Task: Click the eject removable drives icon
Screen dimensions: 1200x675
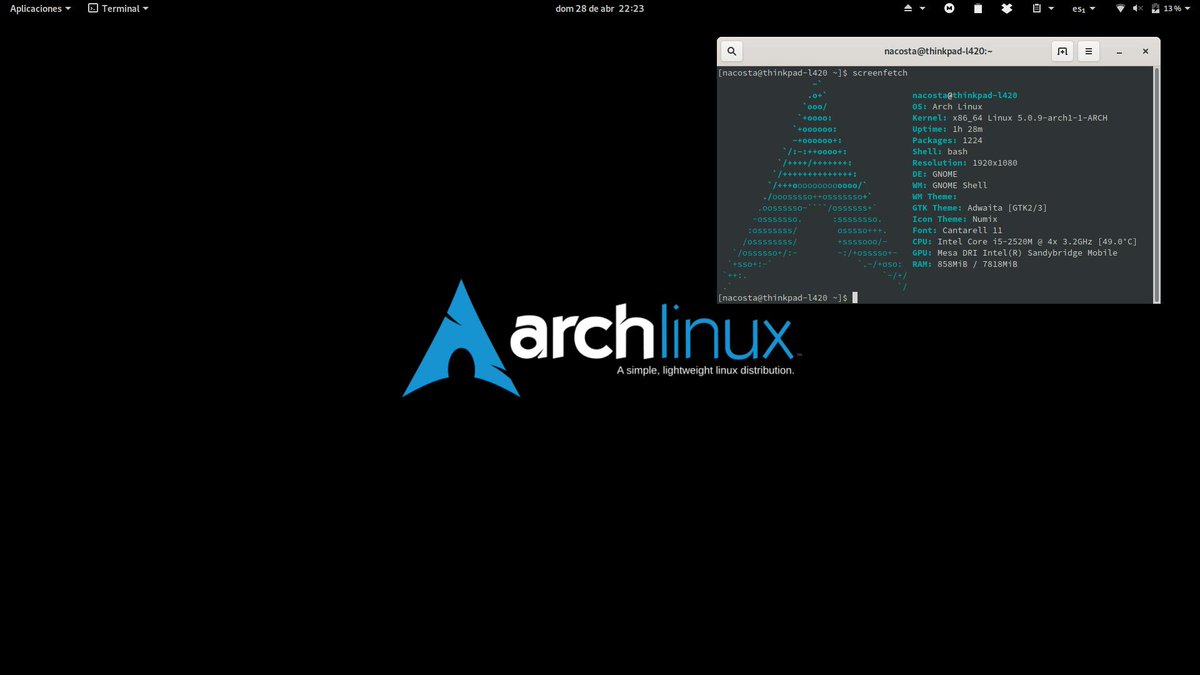Action: tap(908, 8)
